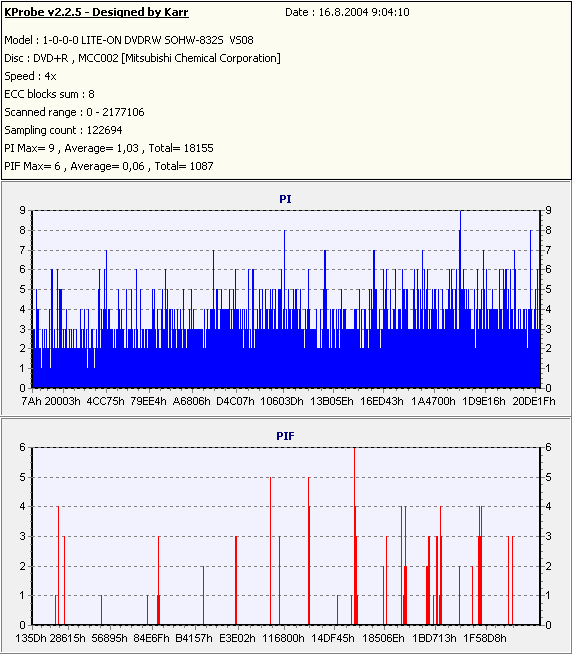Click PIF chart x-axis label '56895h'
This screenshot has width=572, height=654.
tap(109, 638)
